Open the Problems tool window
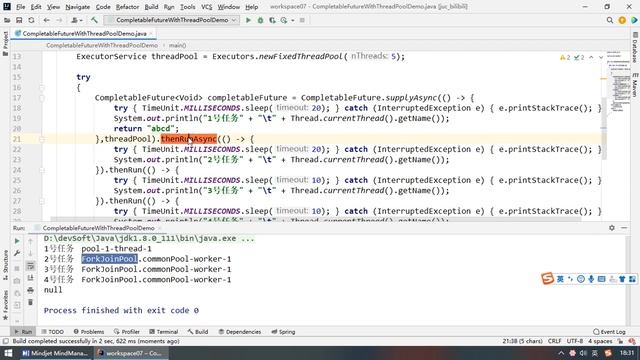 coord(89,332)
